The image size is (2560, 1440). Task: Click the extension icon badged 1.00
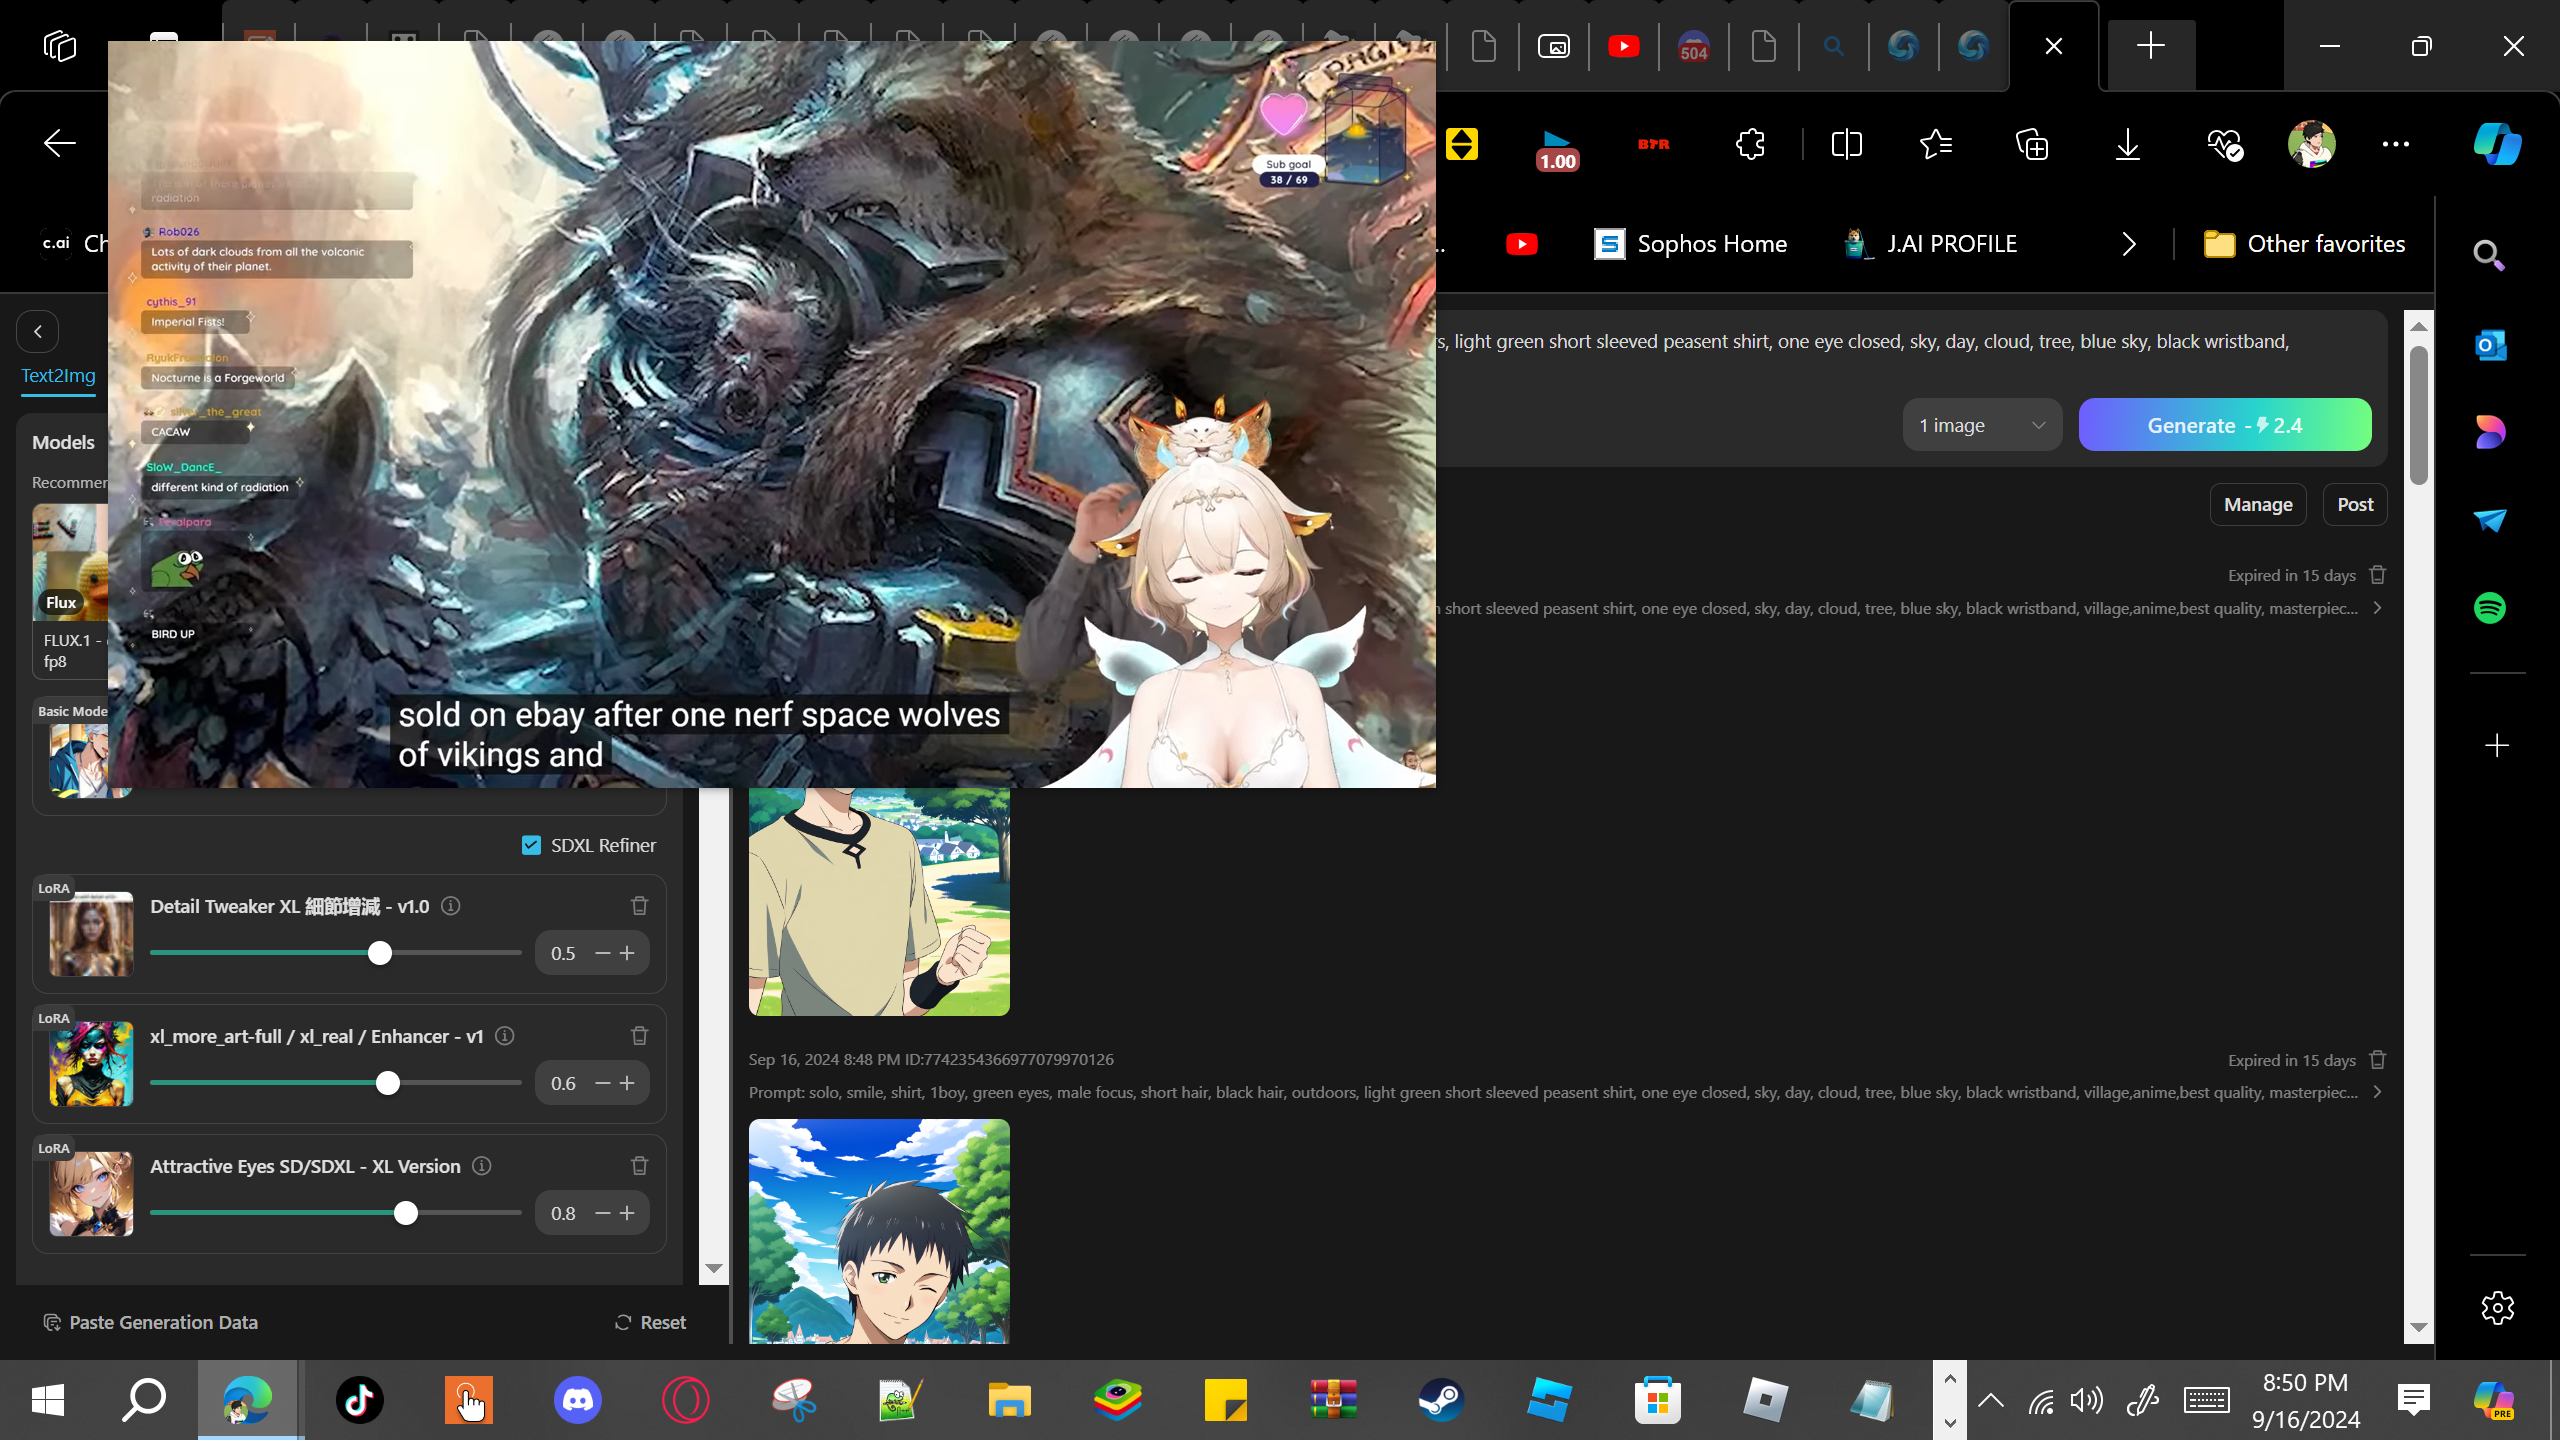pyautogui.click(x=1557, y=148)
